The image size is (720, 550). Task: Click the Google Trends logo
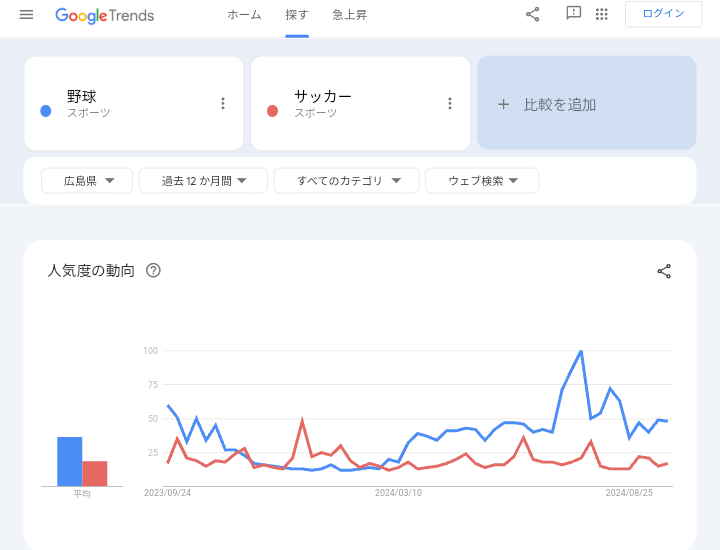[105, 15]
